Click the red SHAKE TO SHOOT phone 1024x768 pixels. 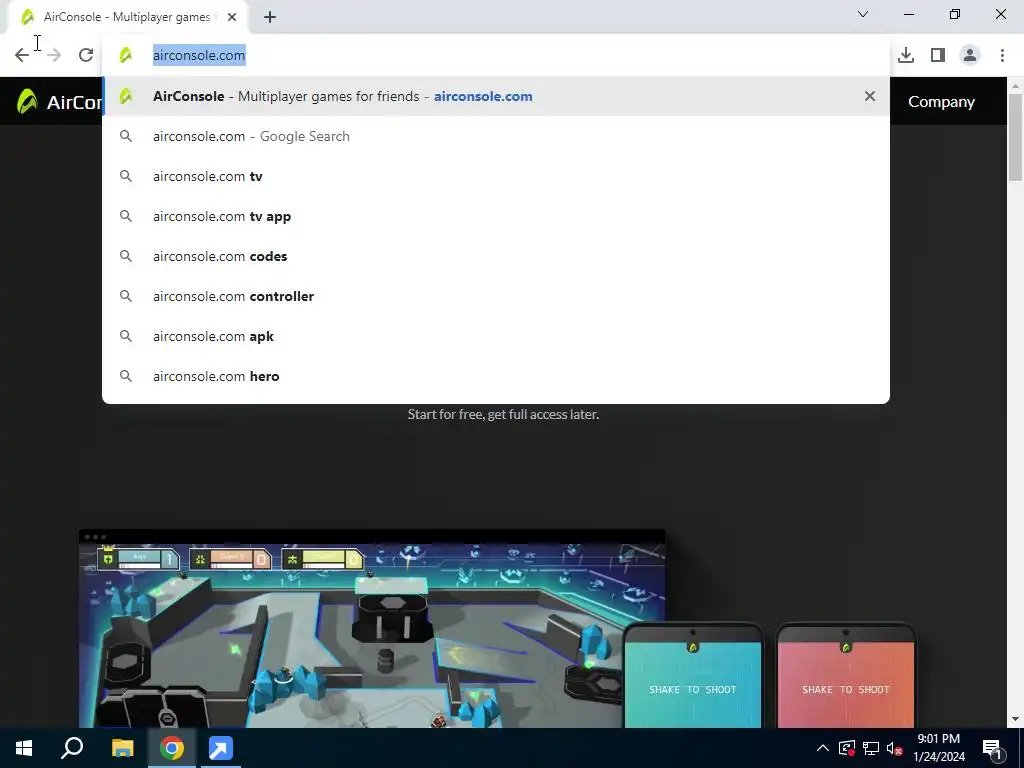pos(846,676)
